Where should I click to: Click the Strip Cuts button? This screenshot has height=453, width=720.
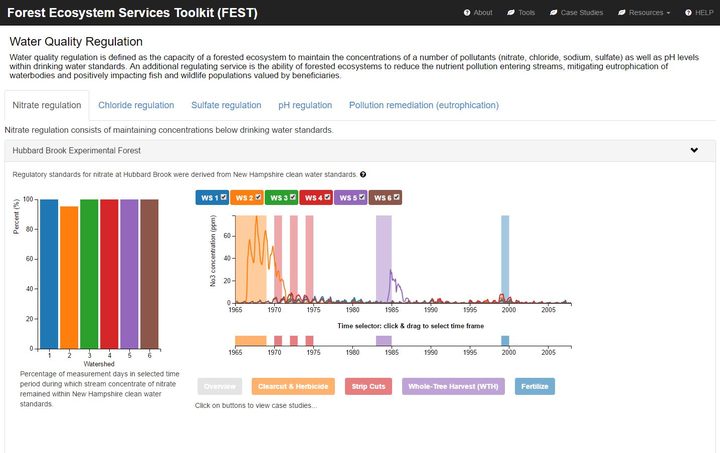pyautogui.click(x=368, y=386)
